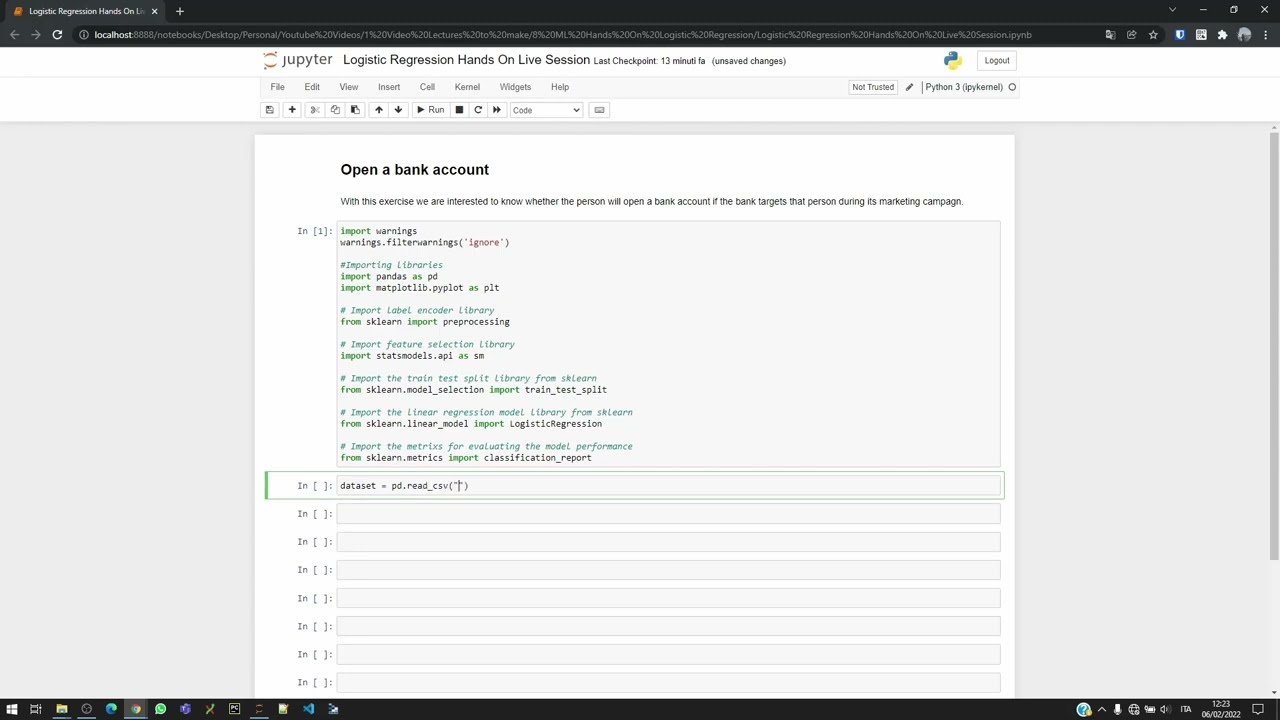
Task: Click the Jupyter logo
Action: click(x=298, y=60)
